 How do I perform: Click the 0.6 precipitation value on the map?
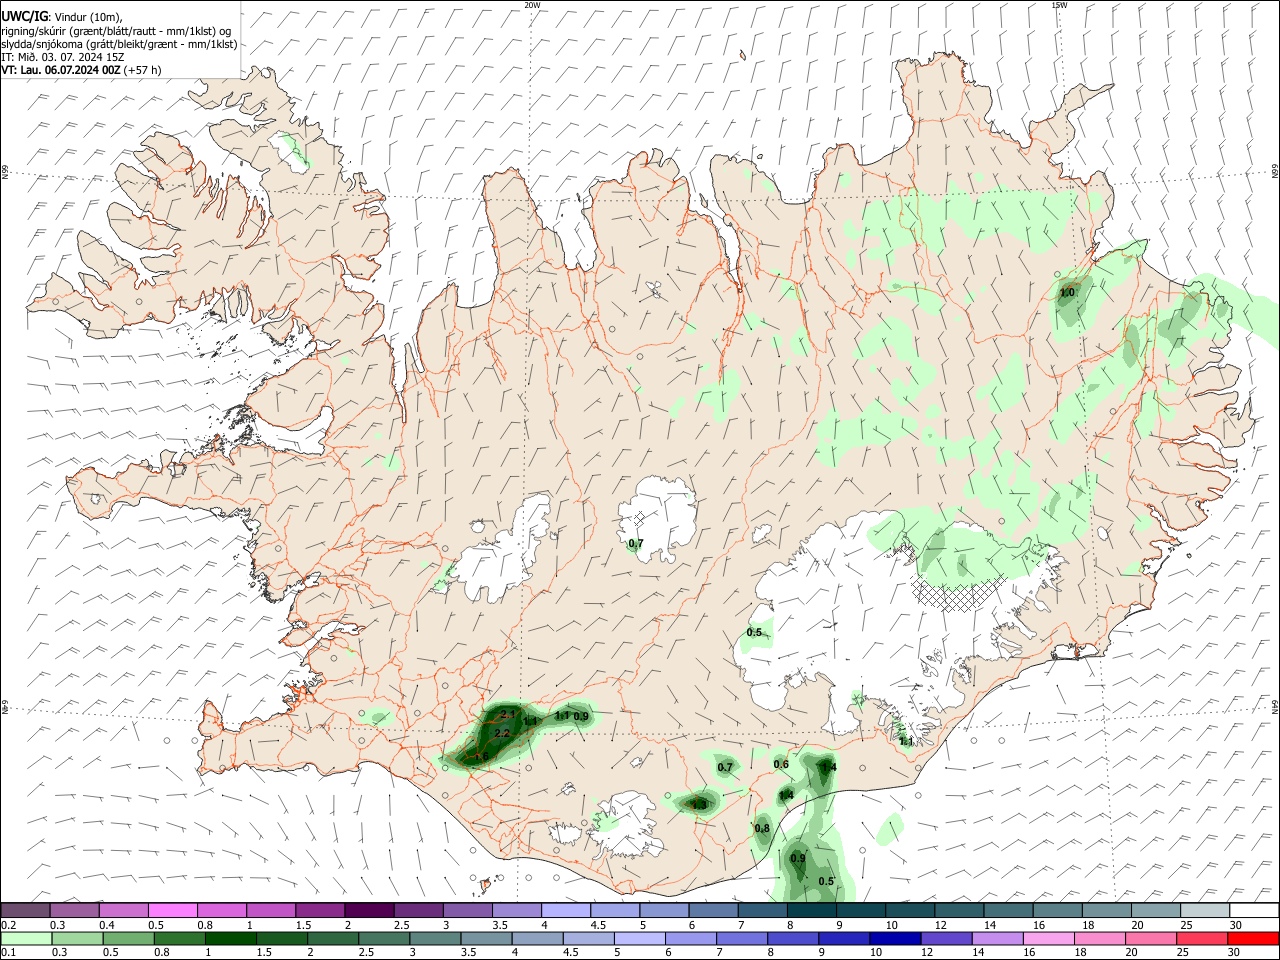pyautogui.click(x=781, y=764)
